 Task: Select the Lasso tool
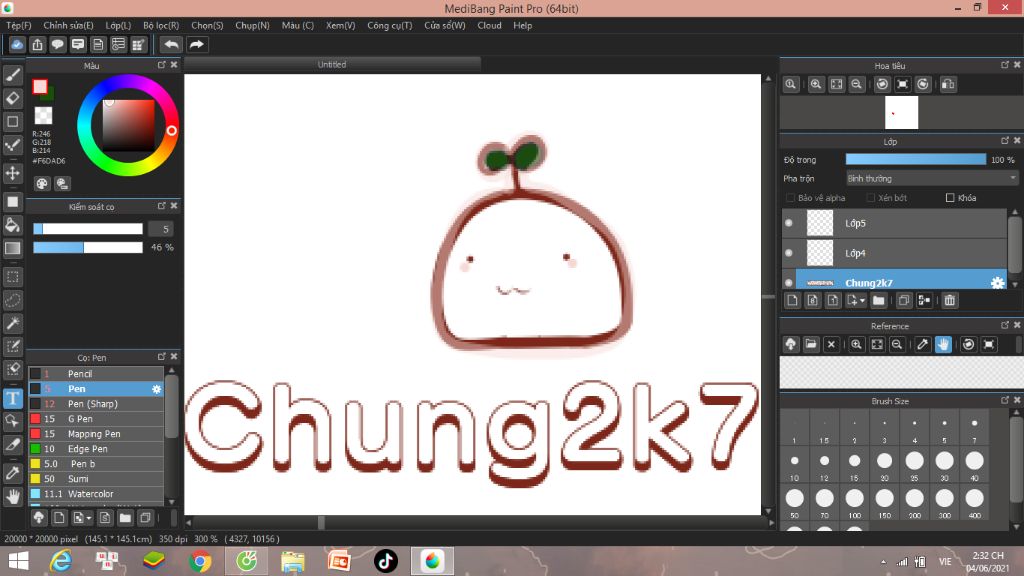[x=12, y=300]
